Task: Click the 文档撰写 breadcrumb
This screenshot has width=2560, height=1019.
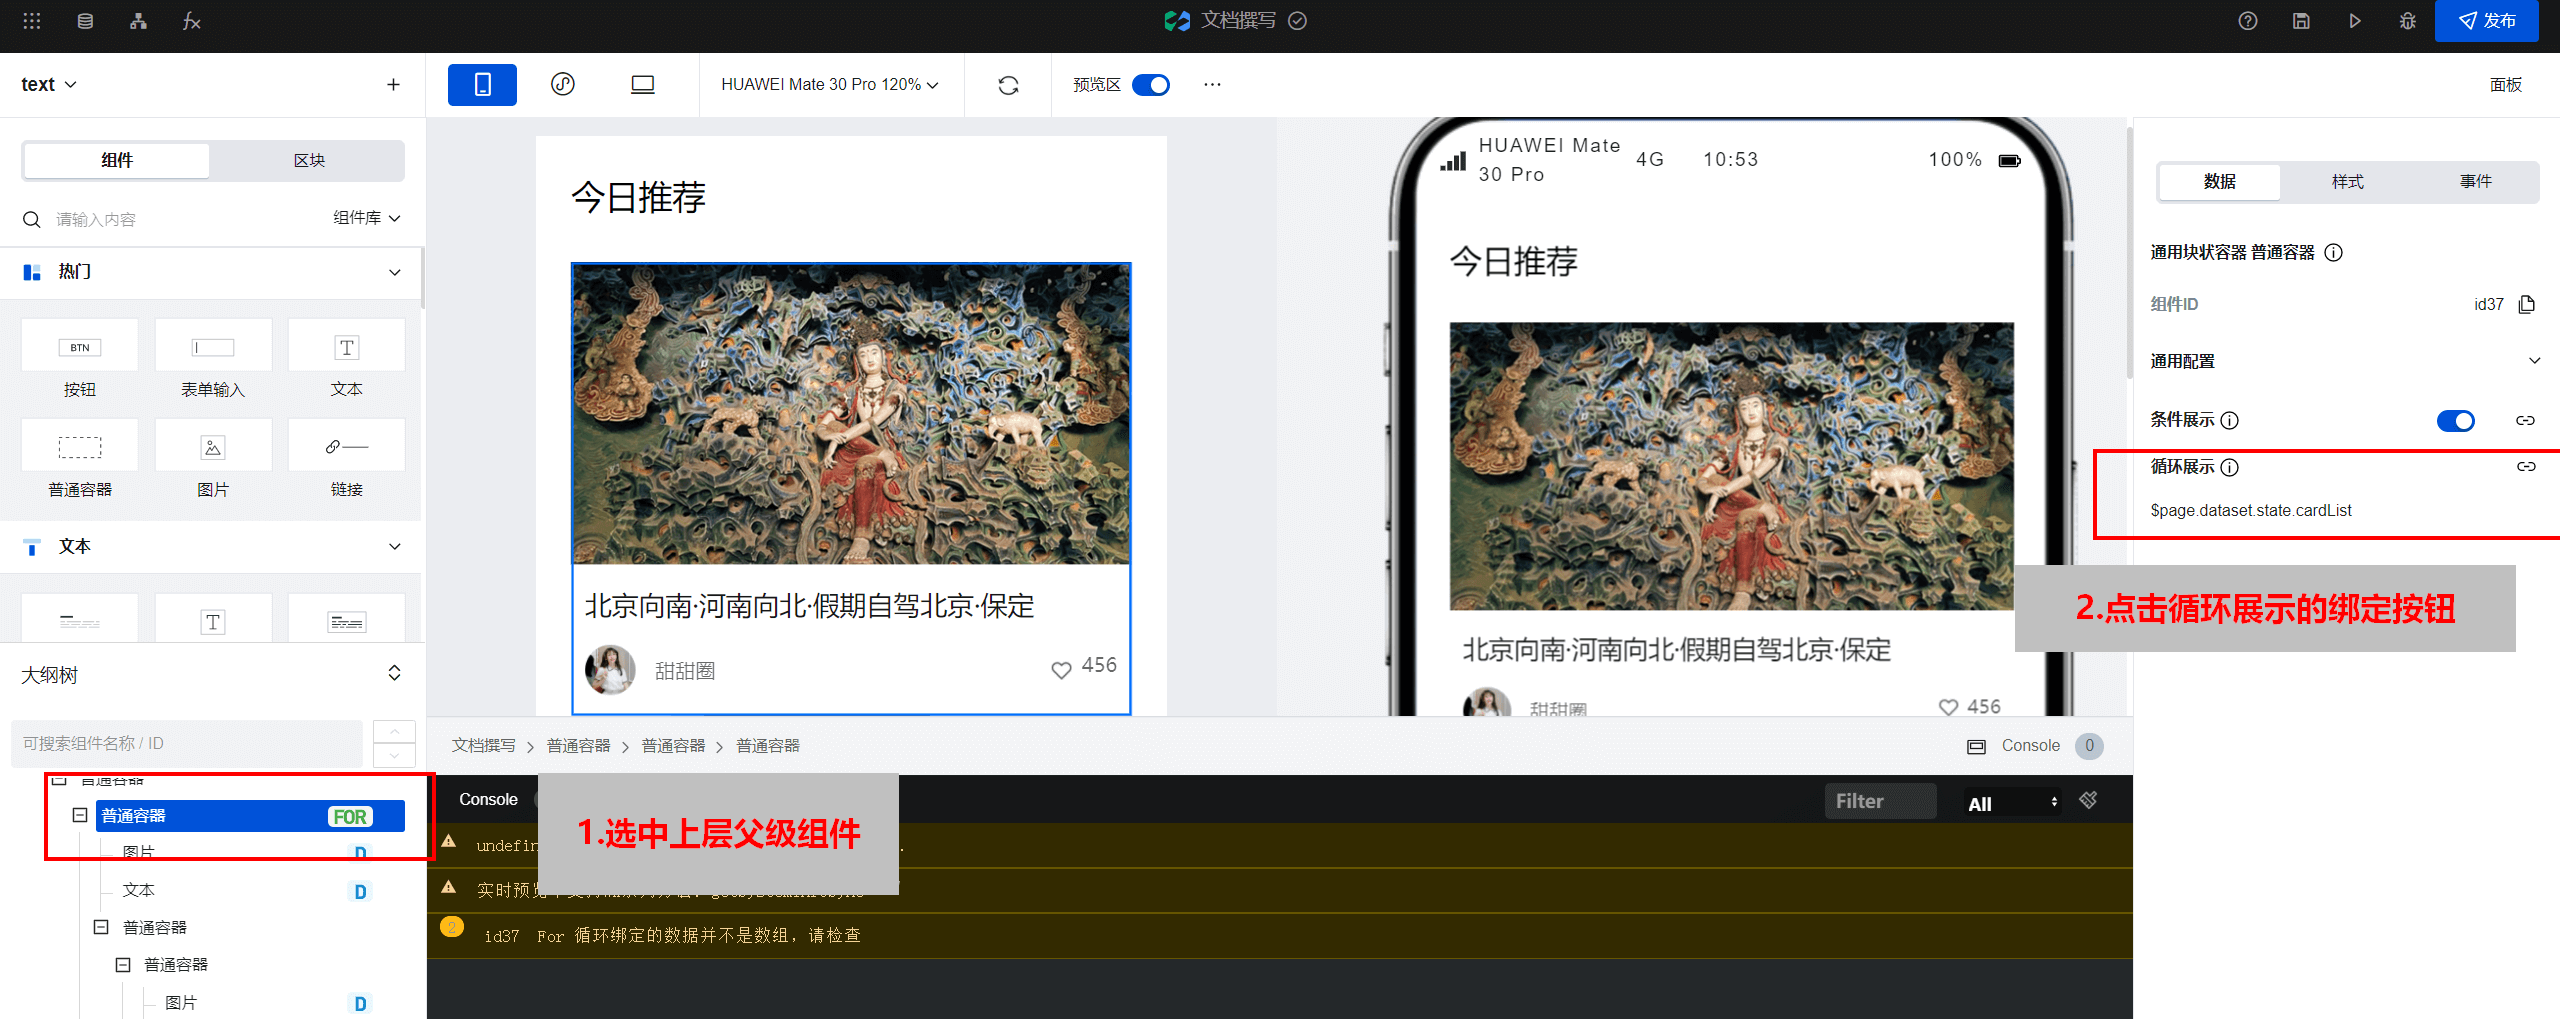Action: point(484,746)
